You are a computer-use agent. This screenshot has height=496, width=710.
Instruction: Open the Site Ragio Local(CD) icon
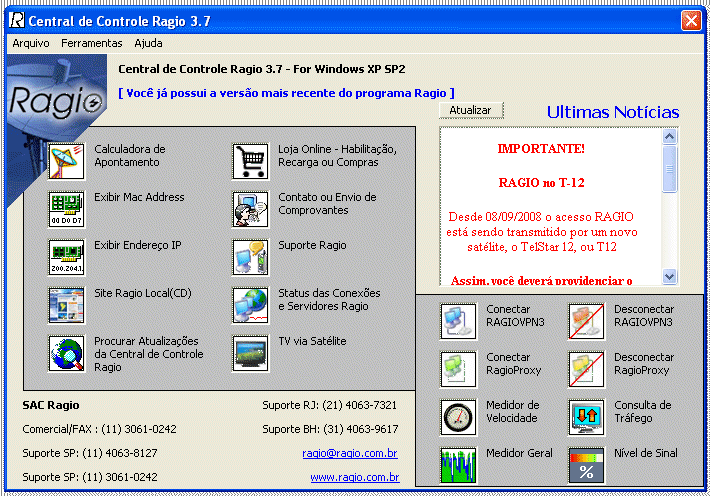67,305
